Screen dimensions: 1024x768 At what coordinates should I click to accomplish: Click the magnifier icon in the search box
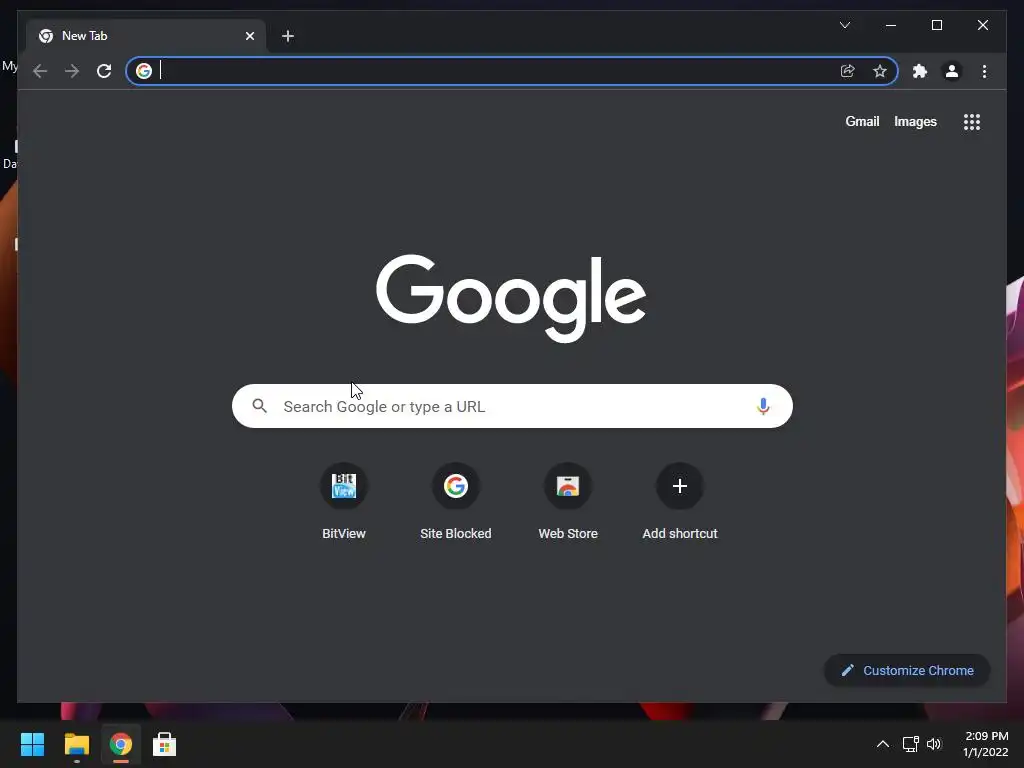[x=259, y=406]
